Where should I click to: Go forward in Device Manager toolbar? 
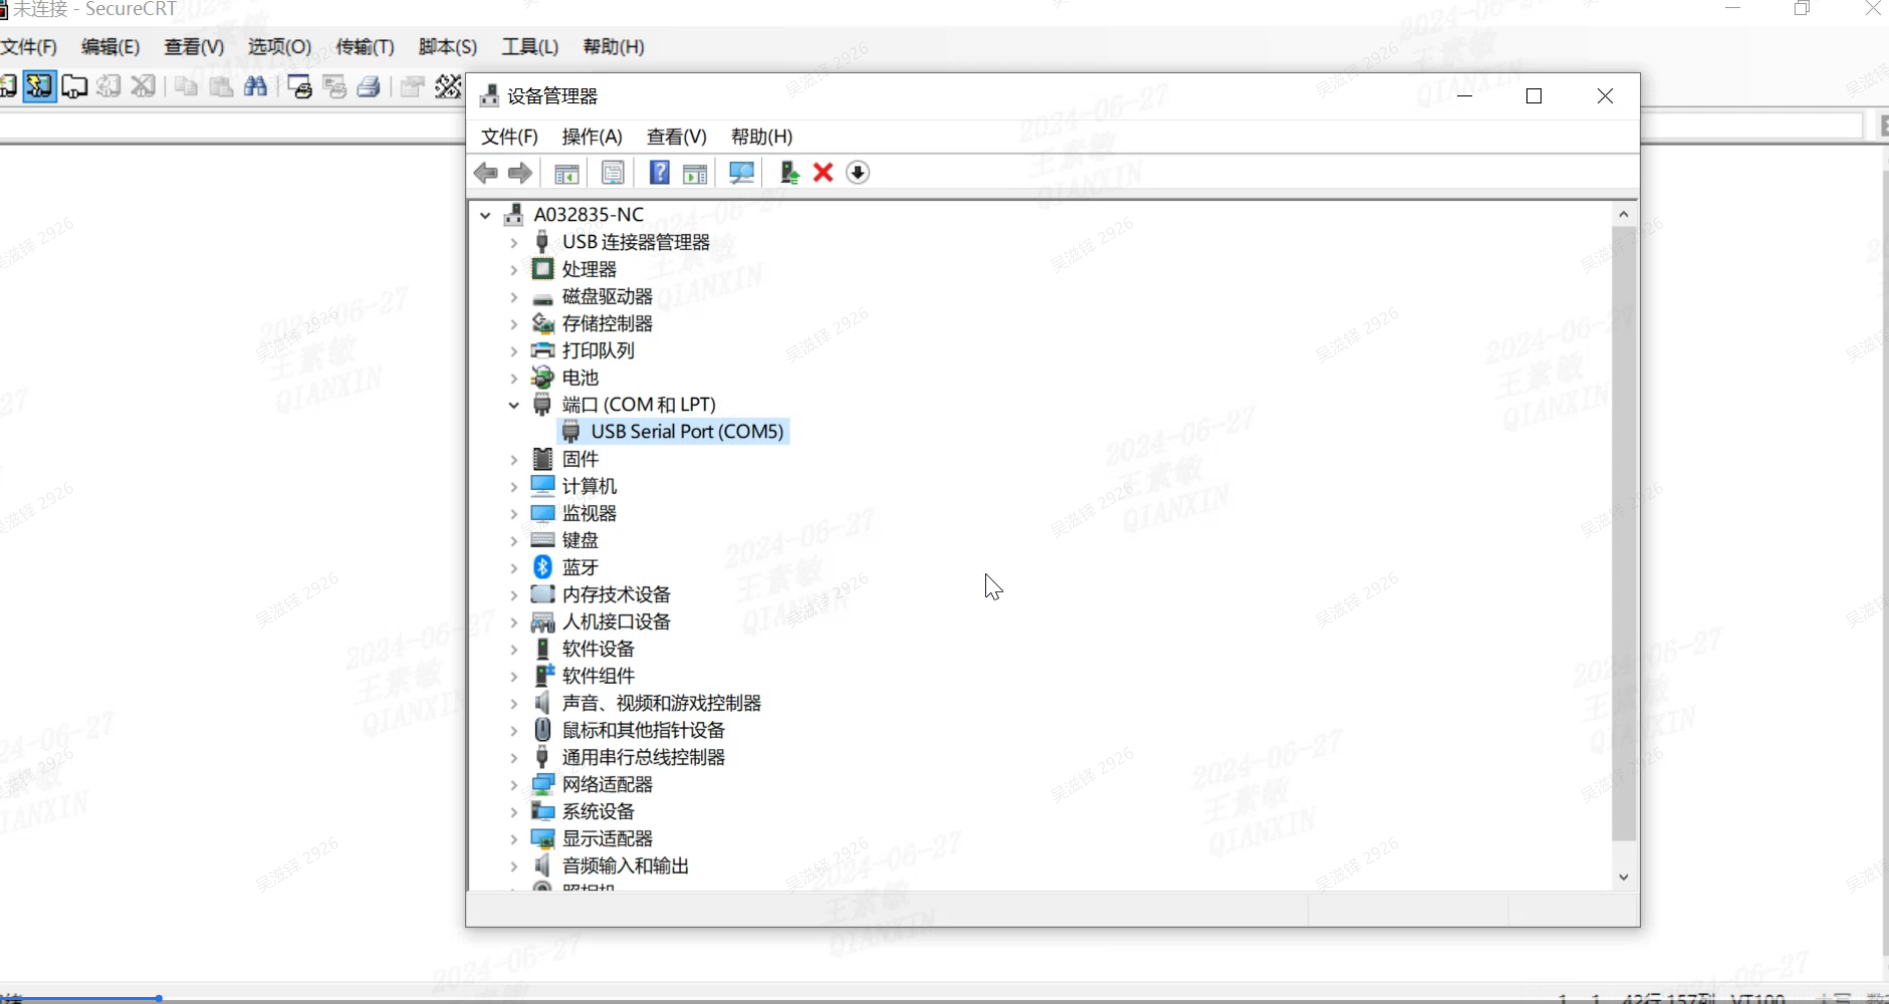pyautogui.click(x=520, y=173)
